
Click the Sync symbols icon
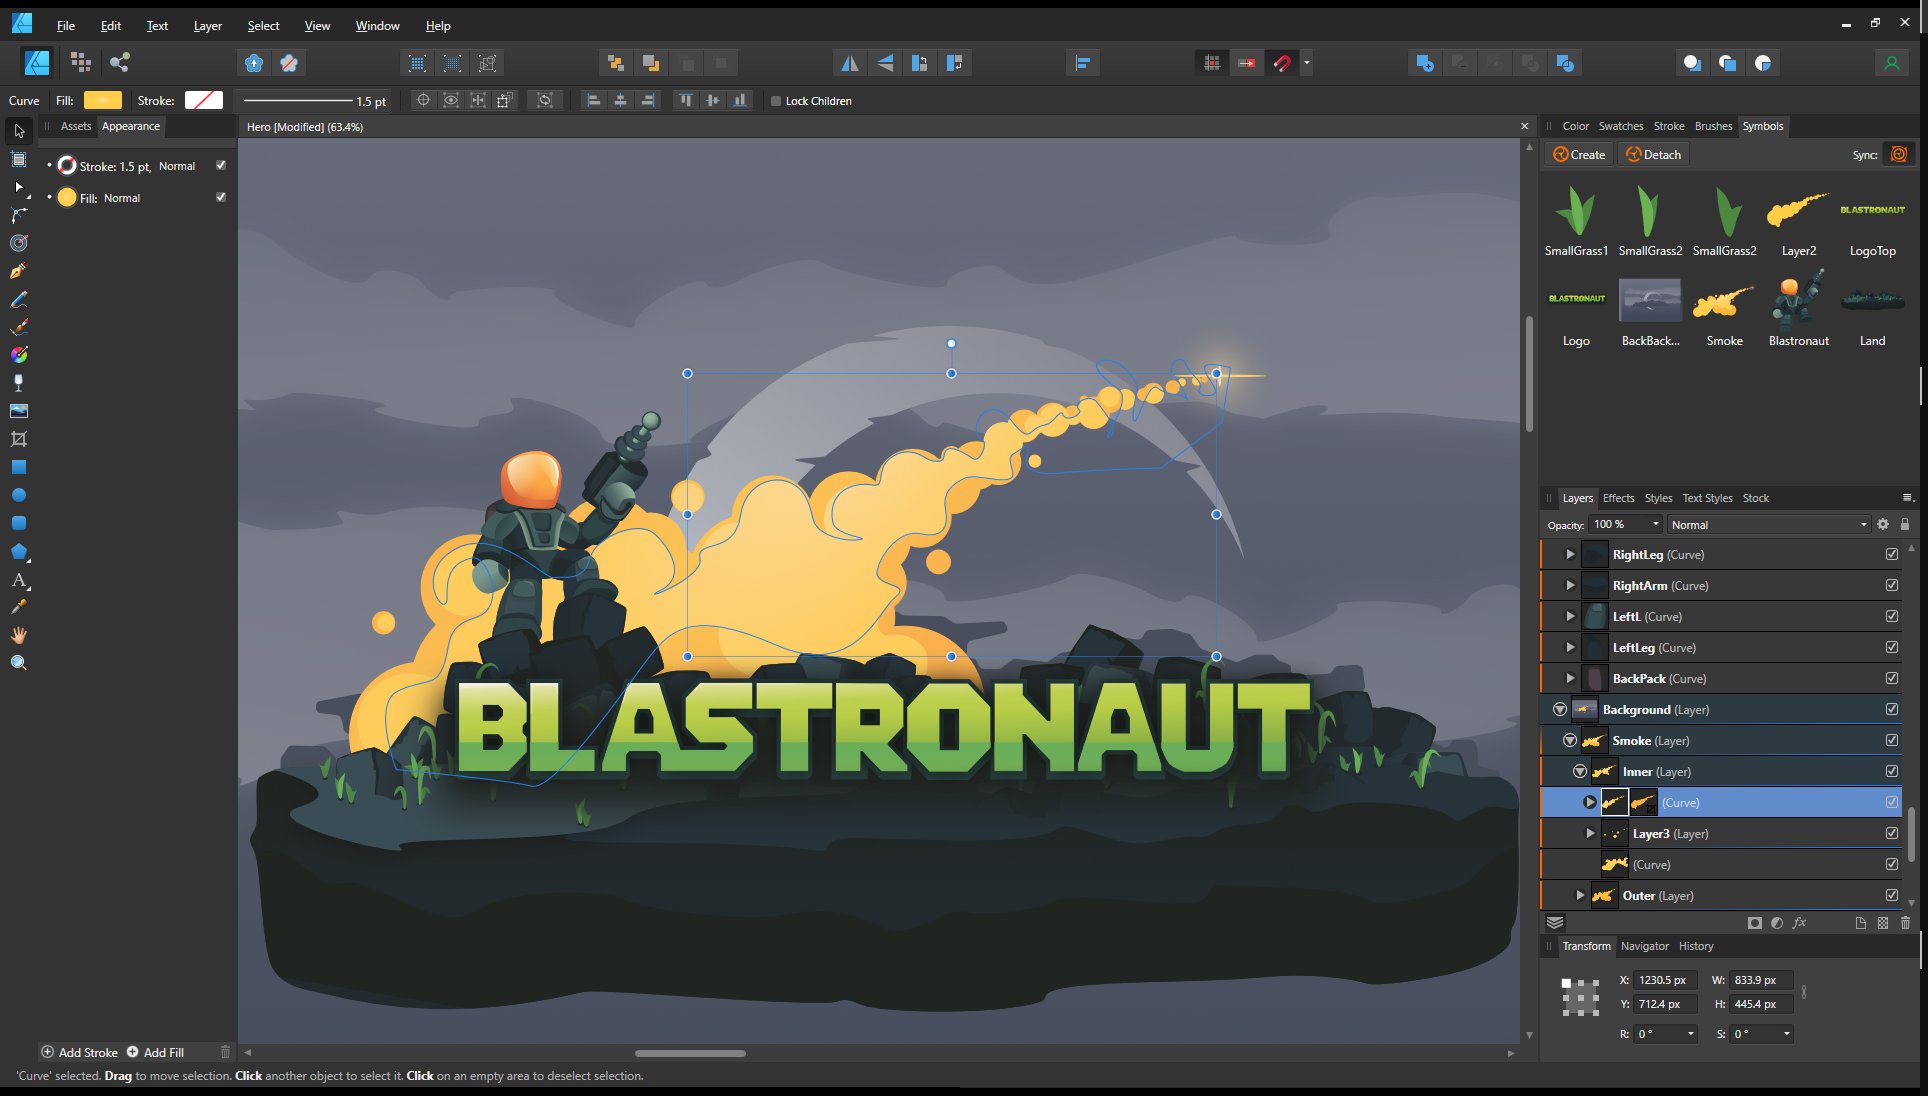[1899, 154]
